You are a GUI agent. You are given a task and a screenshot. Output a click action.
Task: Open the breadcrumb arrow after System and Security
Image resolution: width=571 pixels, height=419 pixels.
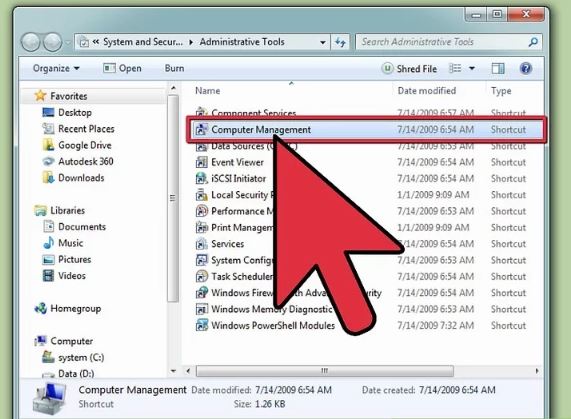(x=191, y=42)
